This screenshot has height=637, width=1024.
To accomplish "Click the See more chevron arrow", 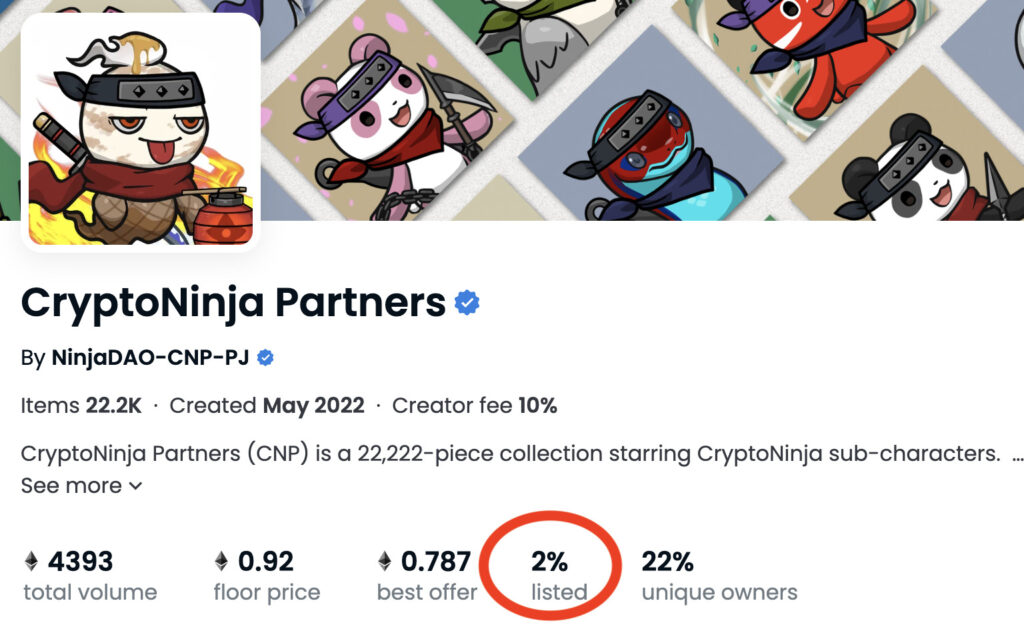I will [x=135, y=487].
